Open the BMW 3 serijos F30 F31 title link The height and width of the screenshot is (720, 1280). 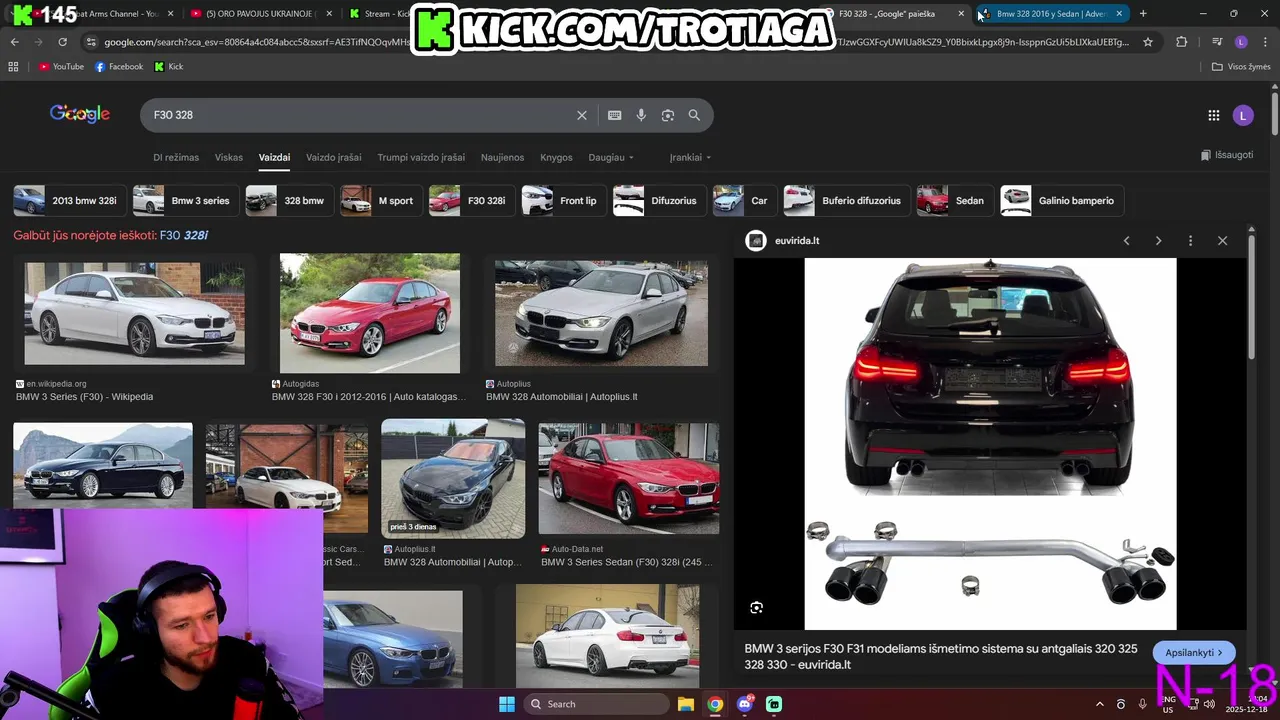point(941,656)
